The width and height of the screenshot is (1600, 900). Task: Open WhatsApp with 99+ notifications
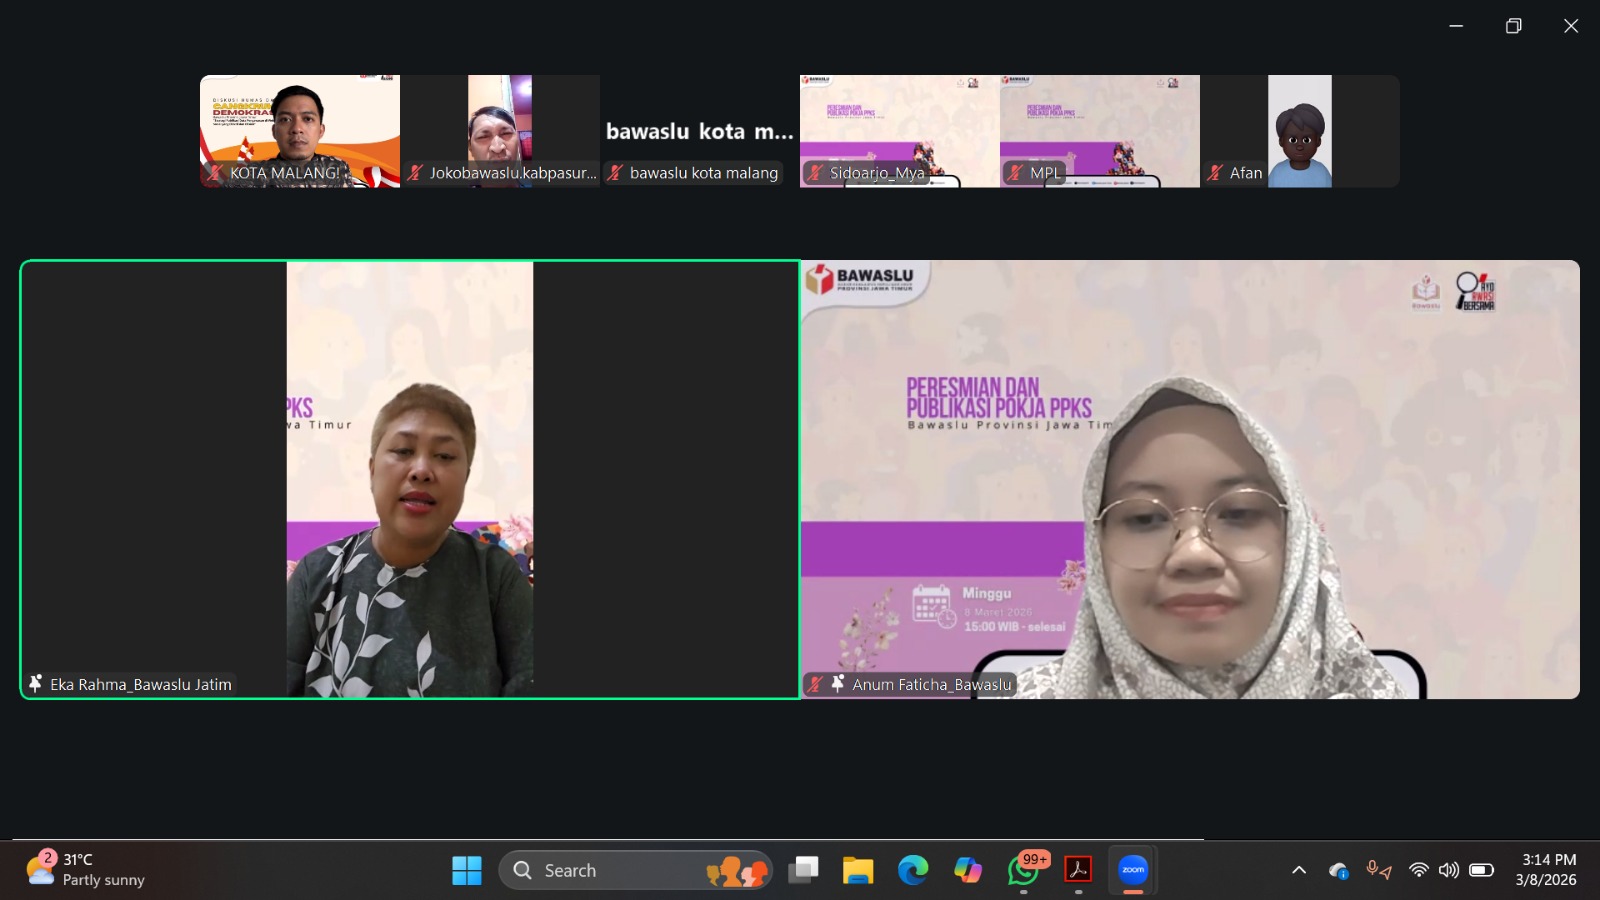[1023, 870]
